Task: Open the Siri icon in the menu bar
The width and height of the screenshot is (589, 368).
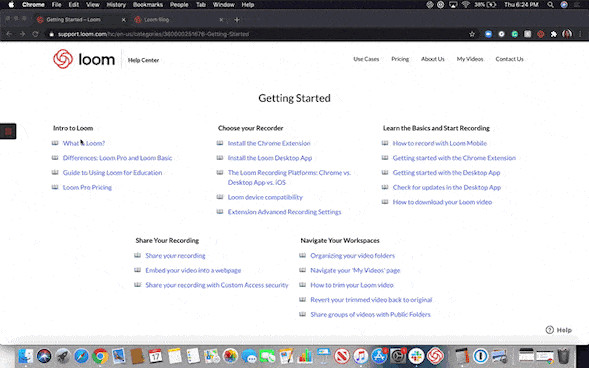Action: (x=564, y=5)
